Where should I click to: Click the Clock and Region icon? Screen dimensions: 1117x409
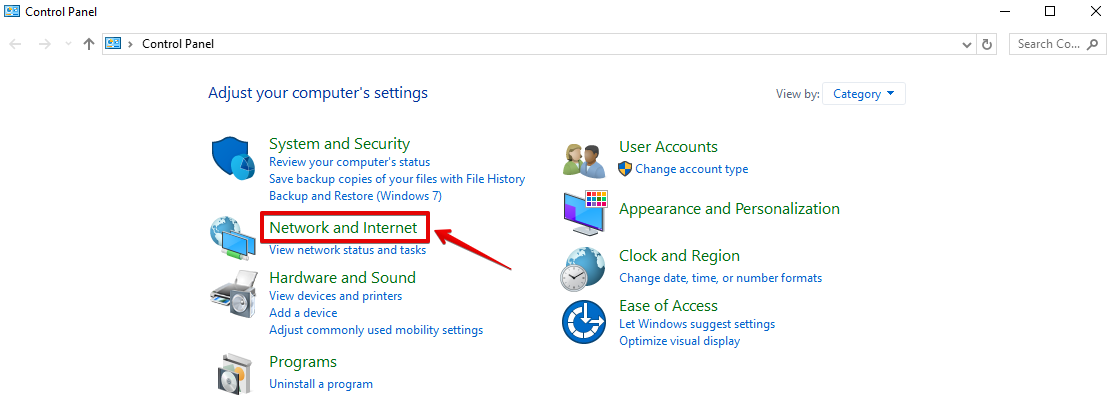585,267
